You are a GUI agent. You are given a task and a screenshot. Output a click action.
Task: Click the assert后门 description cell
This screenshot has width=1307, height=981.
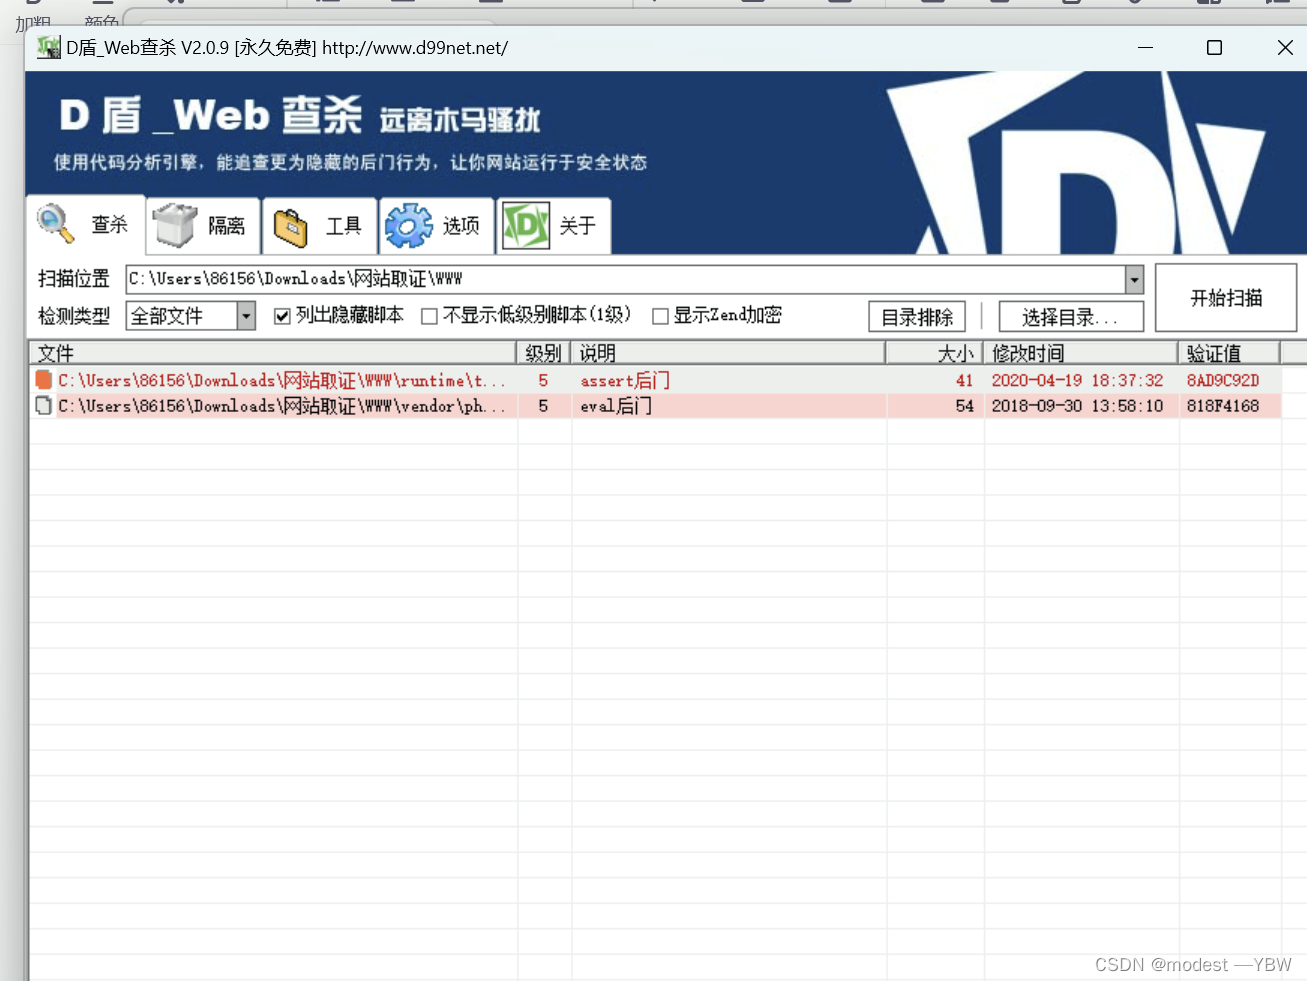point(625,380)
